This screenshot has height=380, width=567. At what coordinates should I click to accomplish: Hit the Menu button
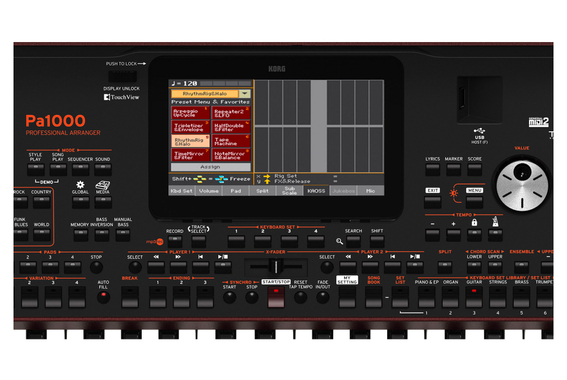point(474,202)
